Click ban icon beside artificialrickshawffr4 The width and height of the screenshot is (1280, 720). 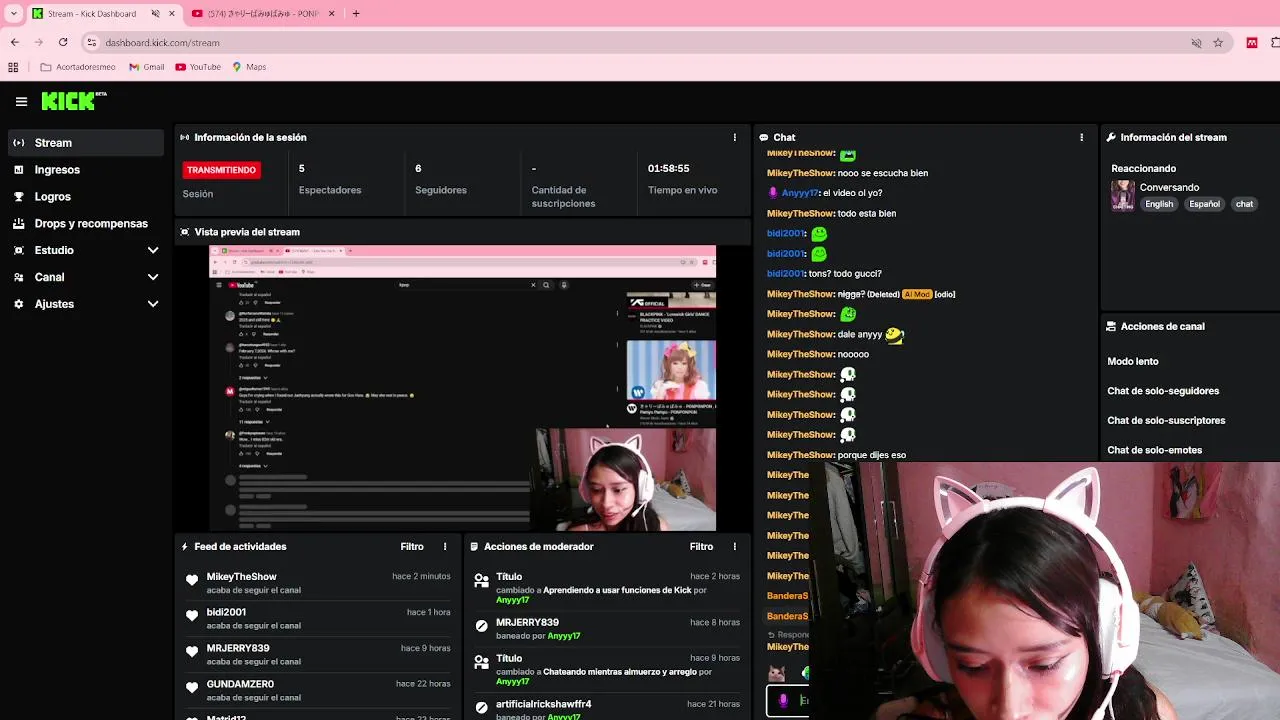[x=481, y=707]
